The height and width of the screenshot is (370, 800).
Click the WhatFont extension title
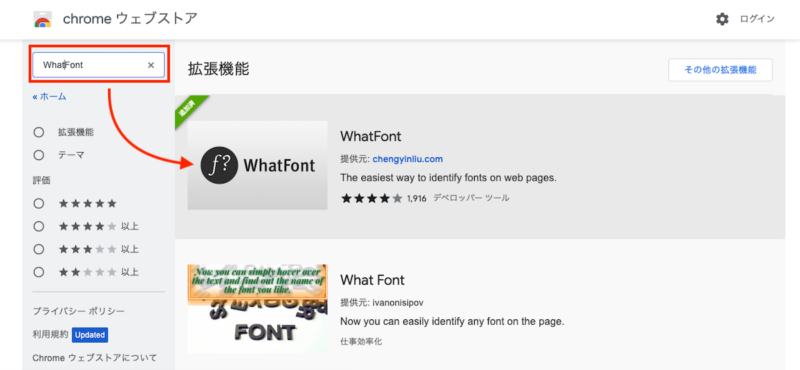[370, 136]
